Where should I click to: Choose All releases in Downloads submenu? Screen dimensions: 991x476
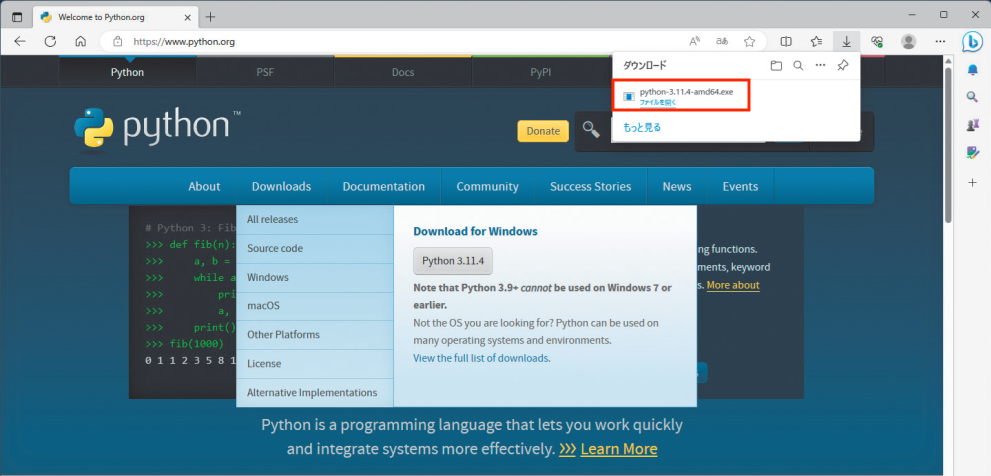[x=315, y=220]
